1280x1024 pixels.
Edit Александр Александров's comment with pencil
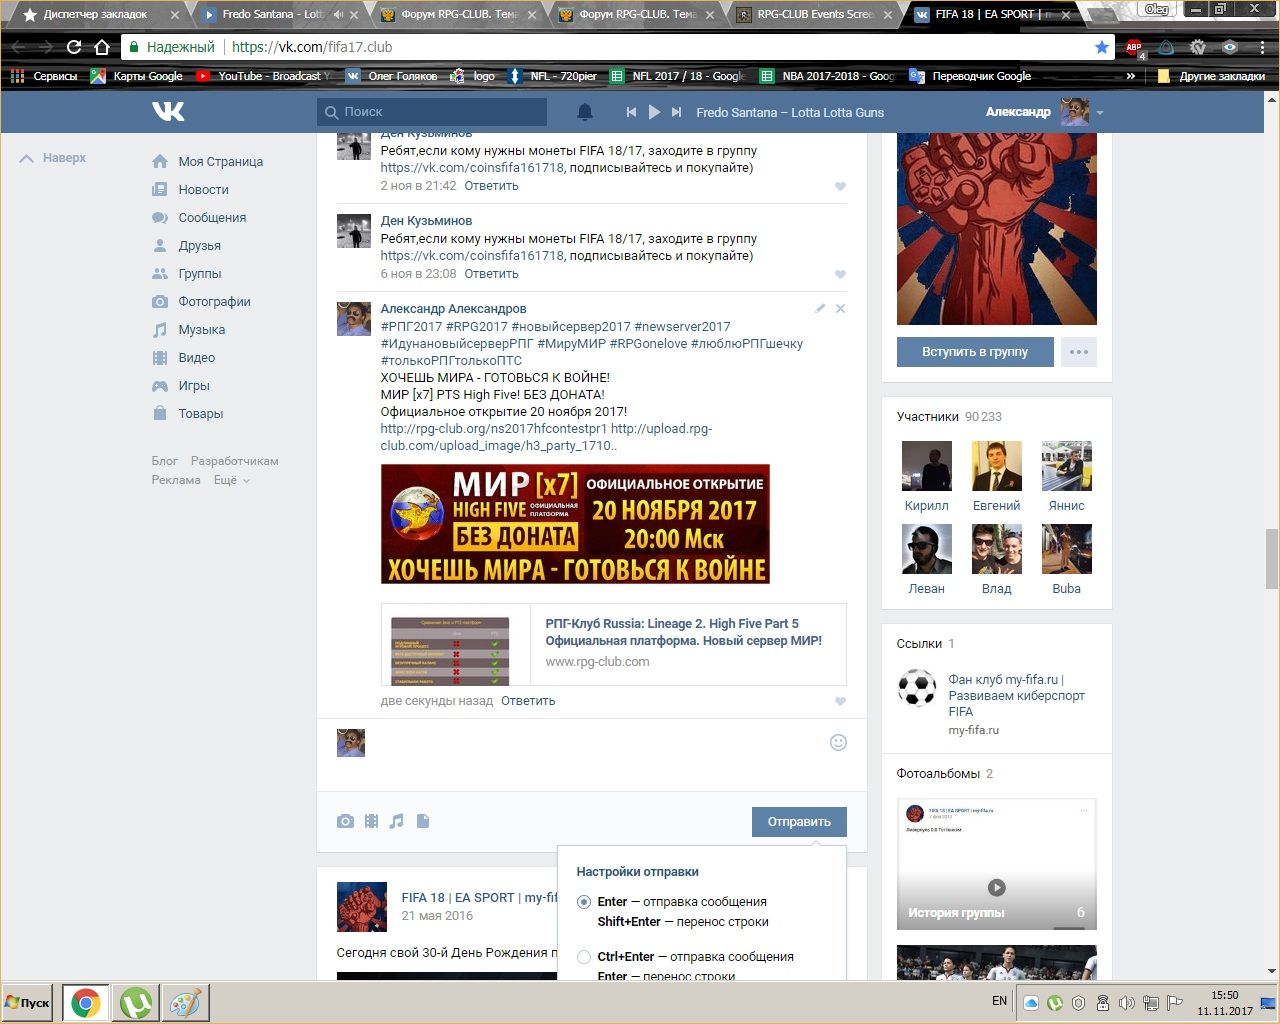820,308
